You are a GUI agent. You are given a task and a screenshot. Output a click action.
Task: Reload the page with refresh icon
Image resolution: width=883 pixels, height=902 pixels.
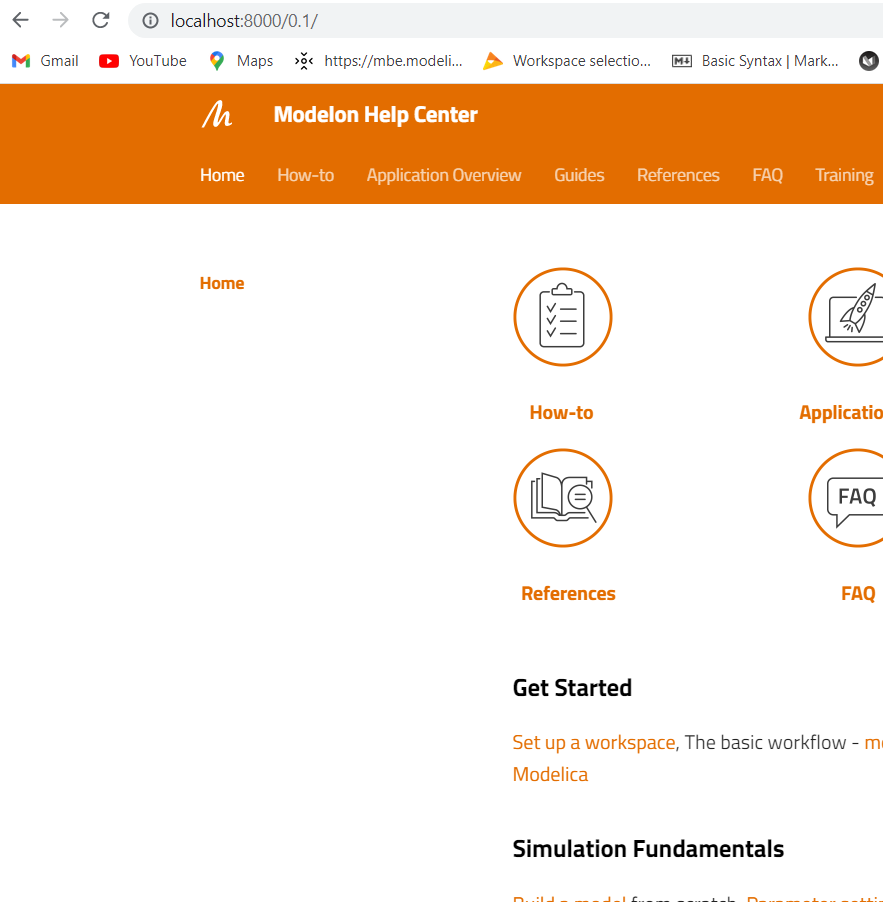101,21
